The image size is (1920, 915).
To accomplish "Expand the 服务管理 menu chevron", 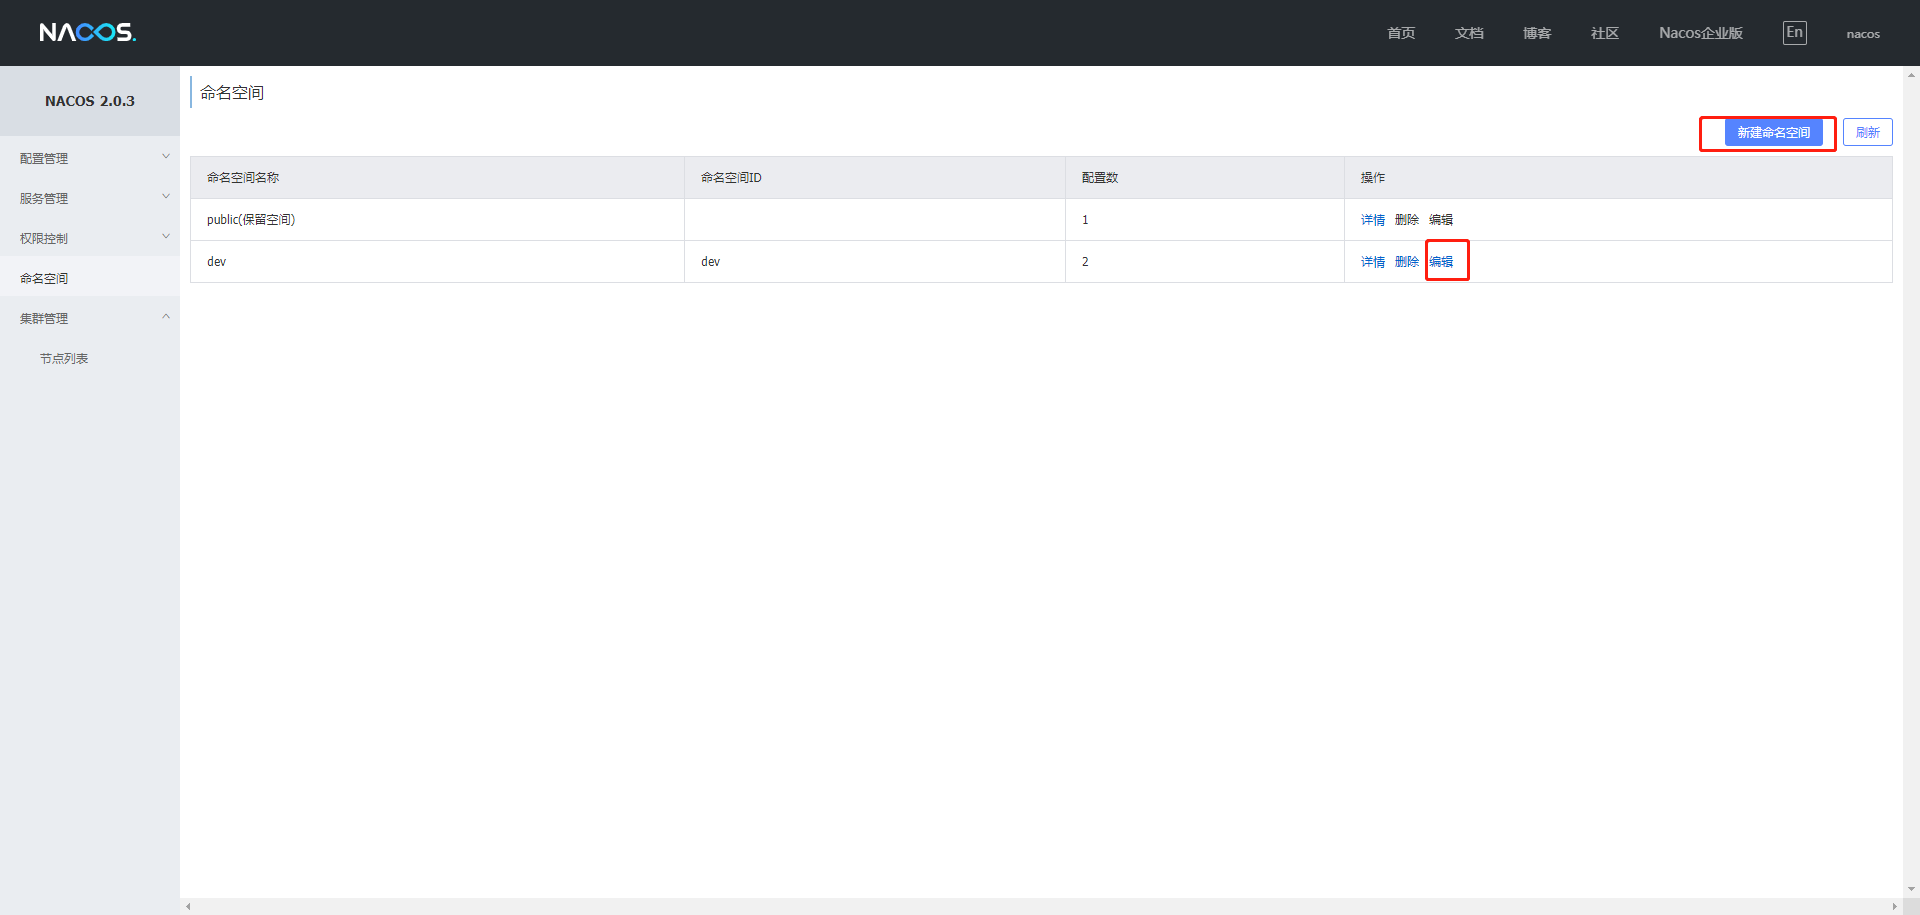I will 166,197.
